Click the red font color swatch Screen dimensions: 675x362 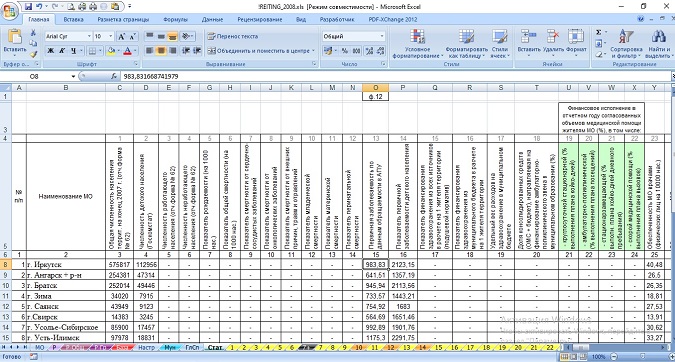pyautogui.click(x=127, y=51)
